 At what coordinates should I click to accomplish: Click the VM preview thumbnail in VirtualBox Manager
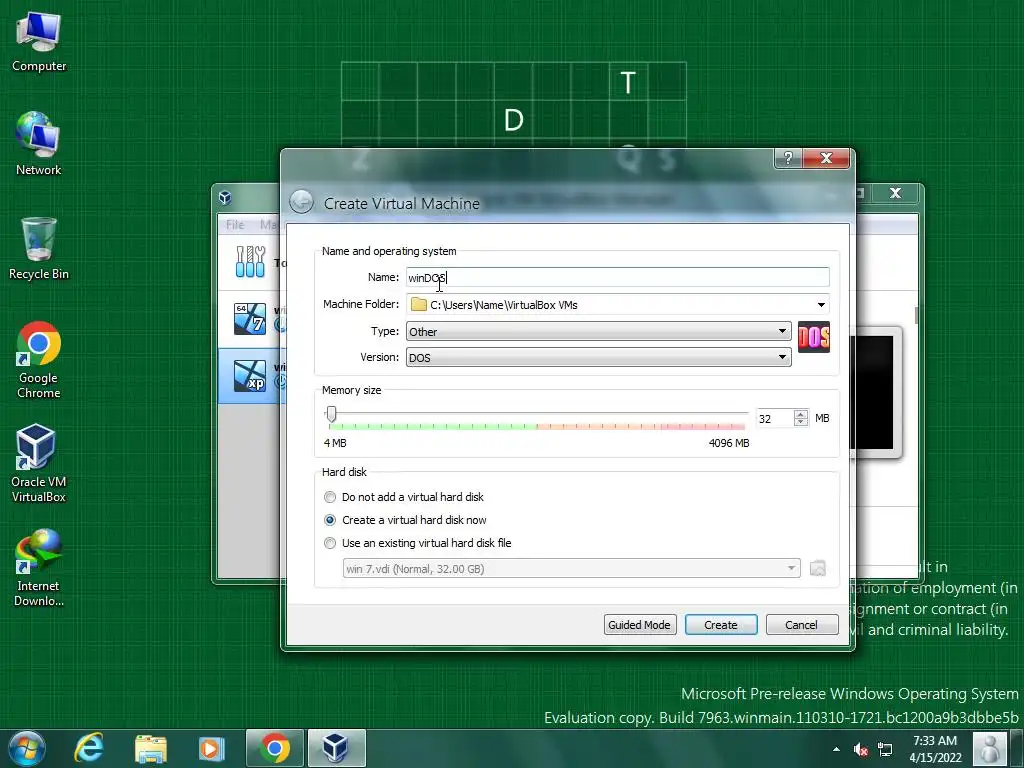pyautogui.click(x=875, y=392)
